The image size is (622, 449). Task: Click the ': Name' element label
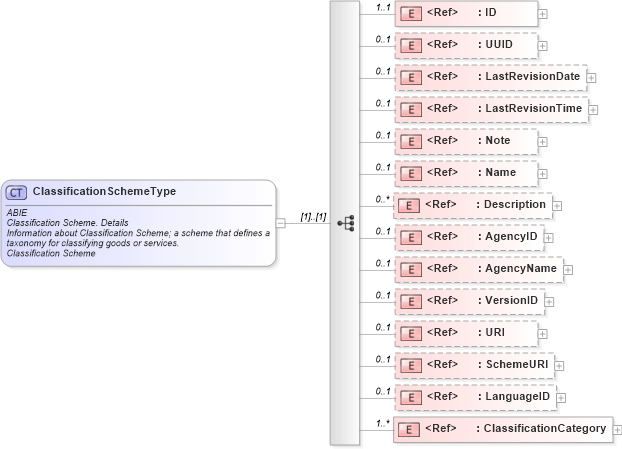[497, 173]
